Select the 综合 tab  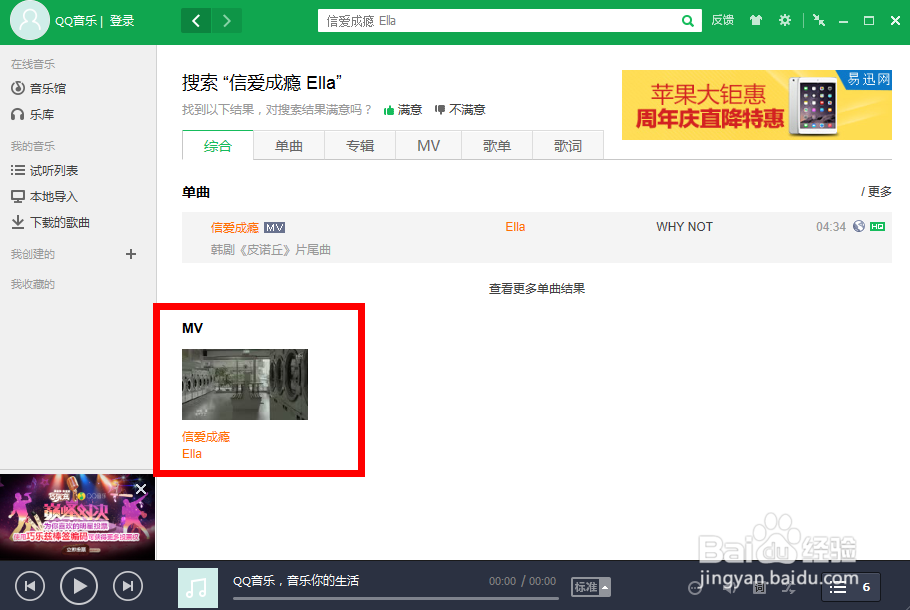[x=218, y=146]
